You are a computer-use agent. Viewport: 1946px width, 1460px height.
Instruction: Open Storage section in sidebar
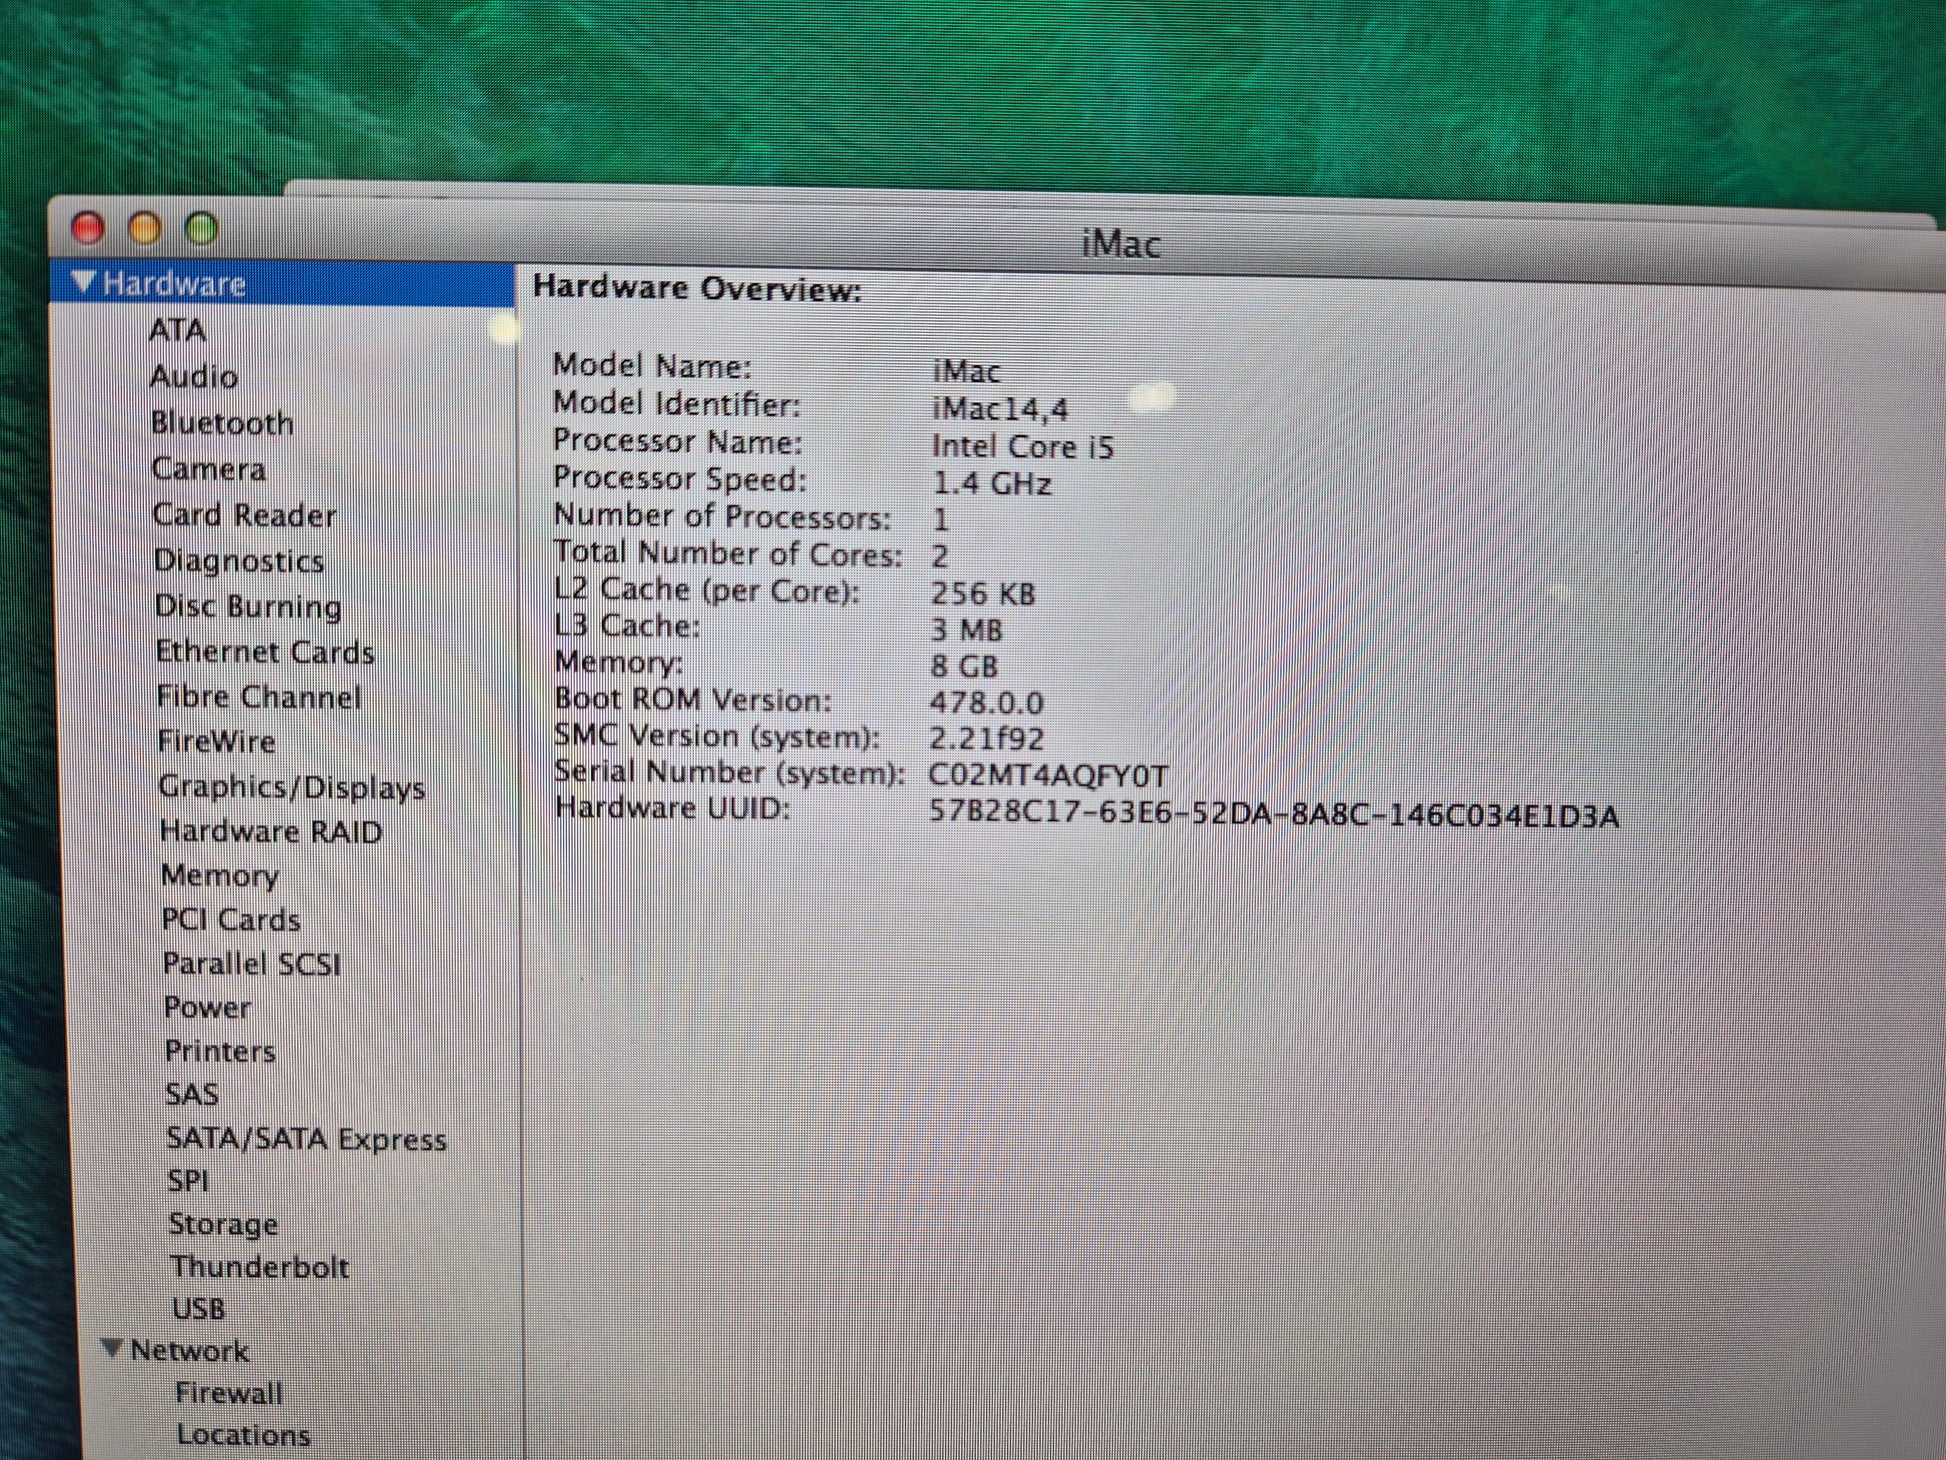pos(224,1224)
